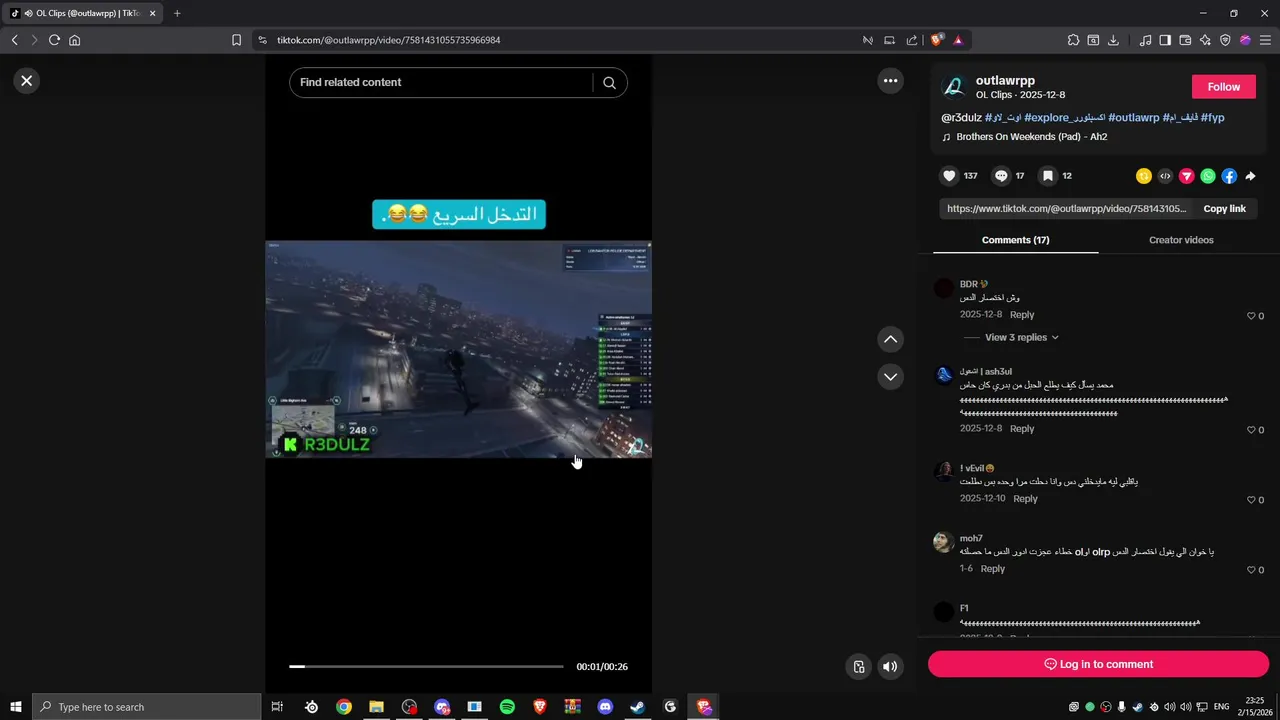Reload the page
Screen dimensions: 1280x720
click(54, 40)
